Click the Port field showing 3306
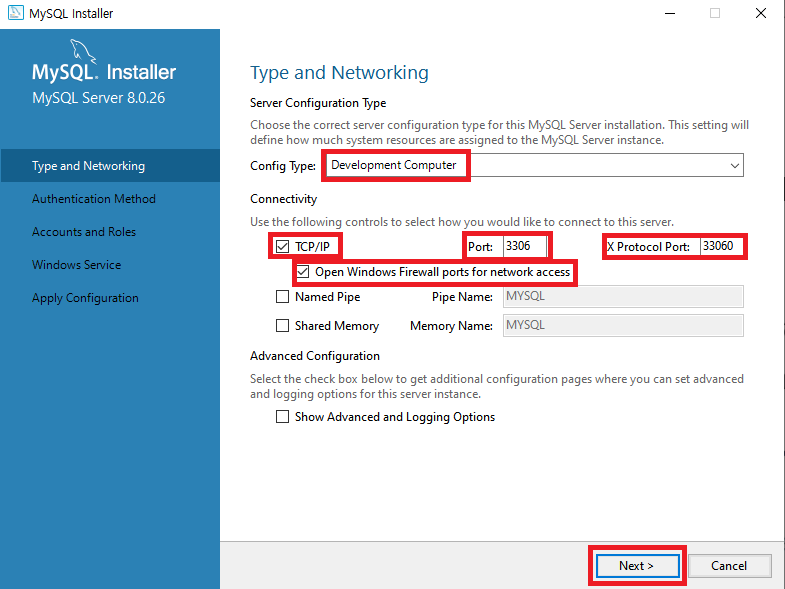This screenshot has height=589, width=785. (x=525, y=246)
